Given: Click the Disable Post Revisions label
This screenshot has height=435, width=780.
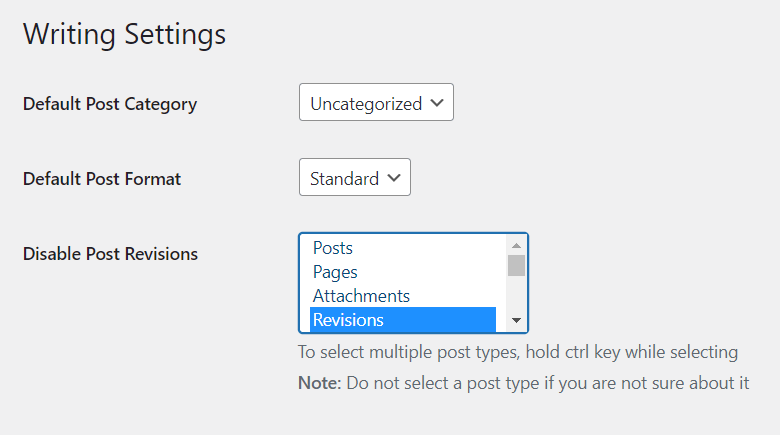Looking at the screenshot, I should coord(110,254).
